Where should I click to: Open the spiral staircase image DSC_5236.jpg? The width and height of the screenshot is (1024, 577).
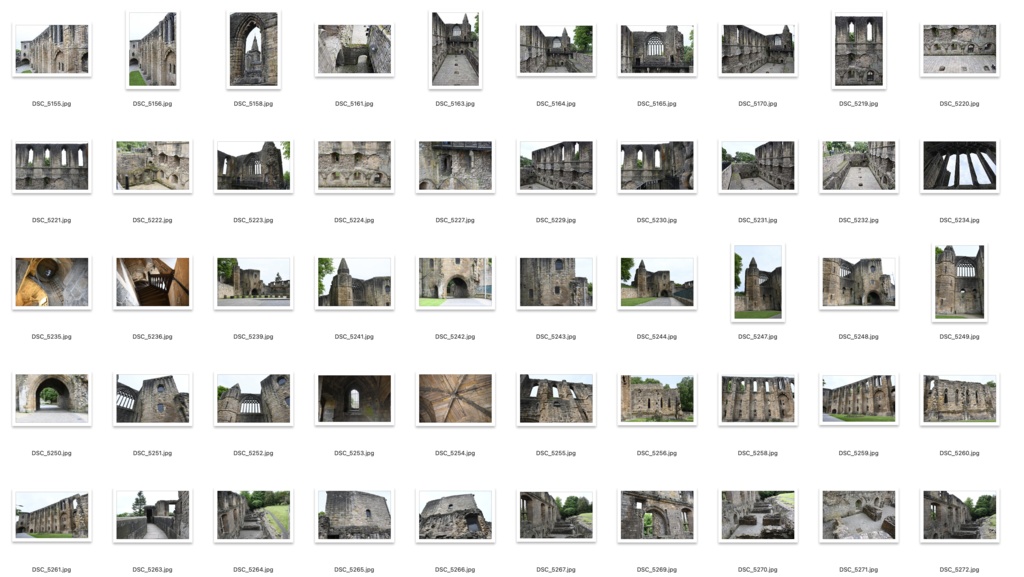click(152, 282)
